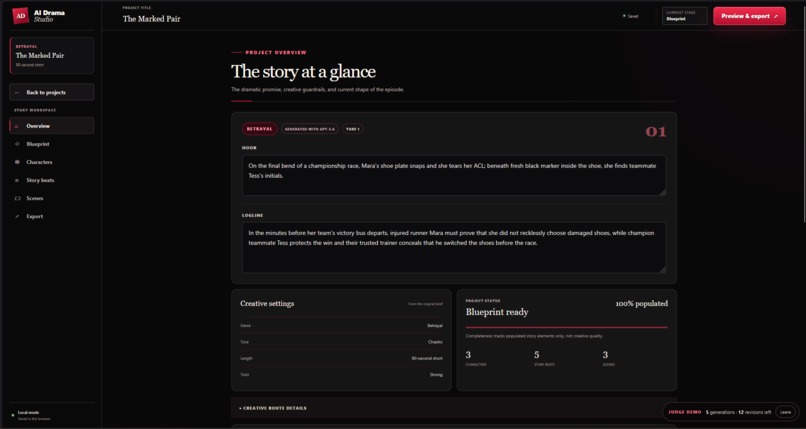Click the 3 Scenes count
Screen dimensions: 806x429
(x=609, y=358)
